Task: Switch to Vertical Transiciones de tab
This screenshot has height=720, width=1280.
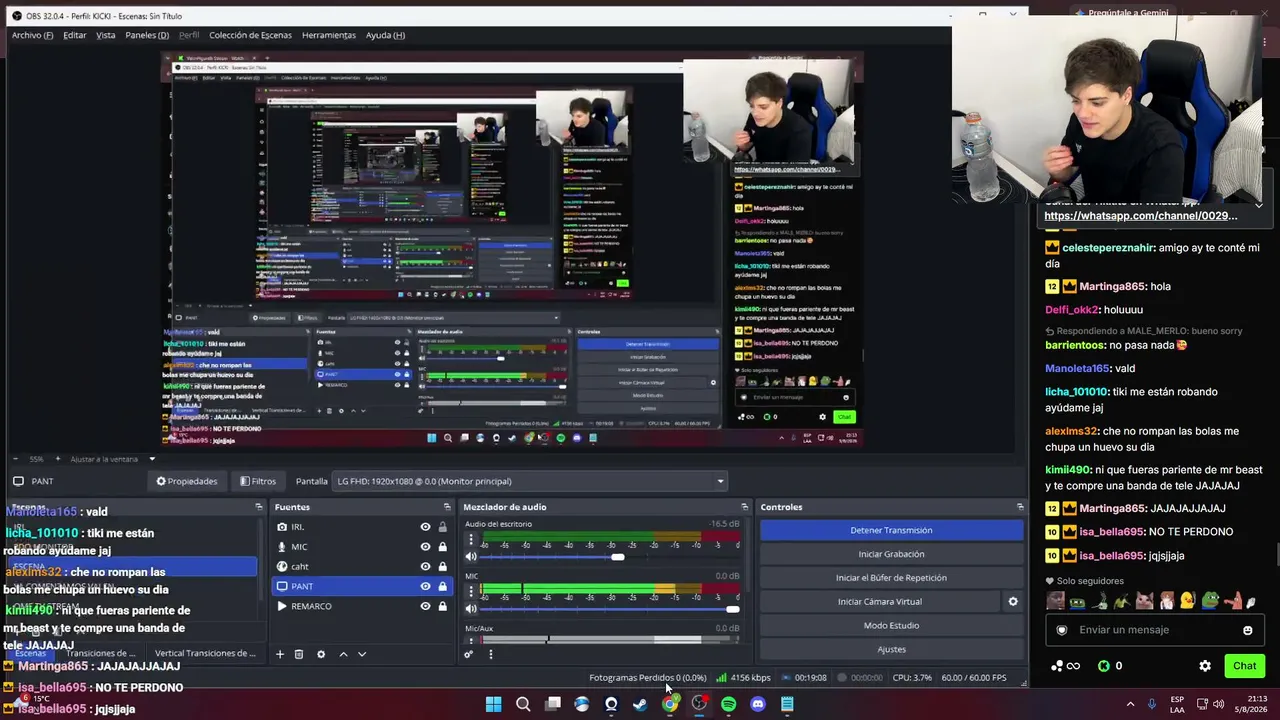Action: pyautogui.click(x=205, y=653)
